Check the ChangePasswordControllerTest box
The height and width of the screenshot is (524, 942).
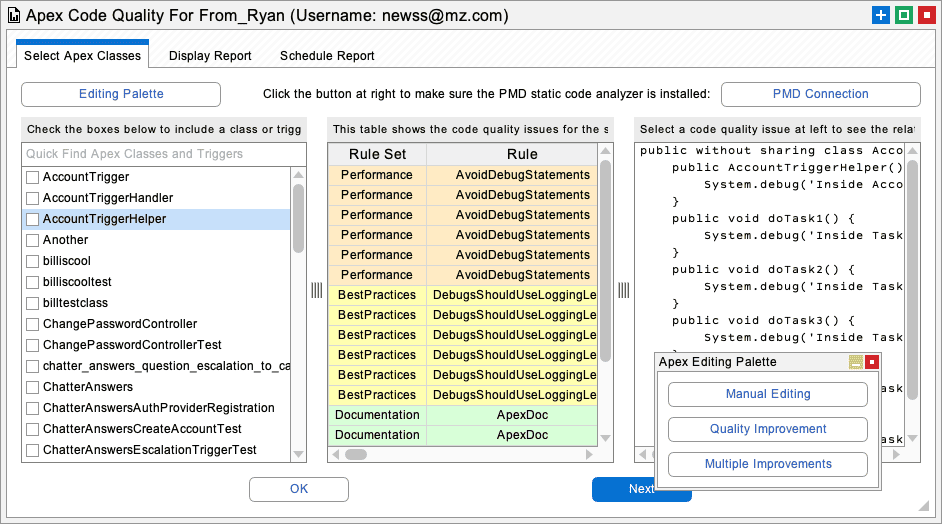[32, 346]
